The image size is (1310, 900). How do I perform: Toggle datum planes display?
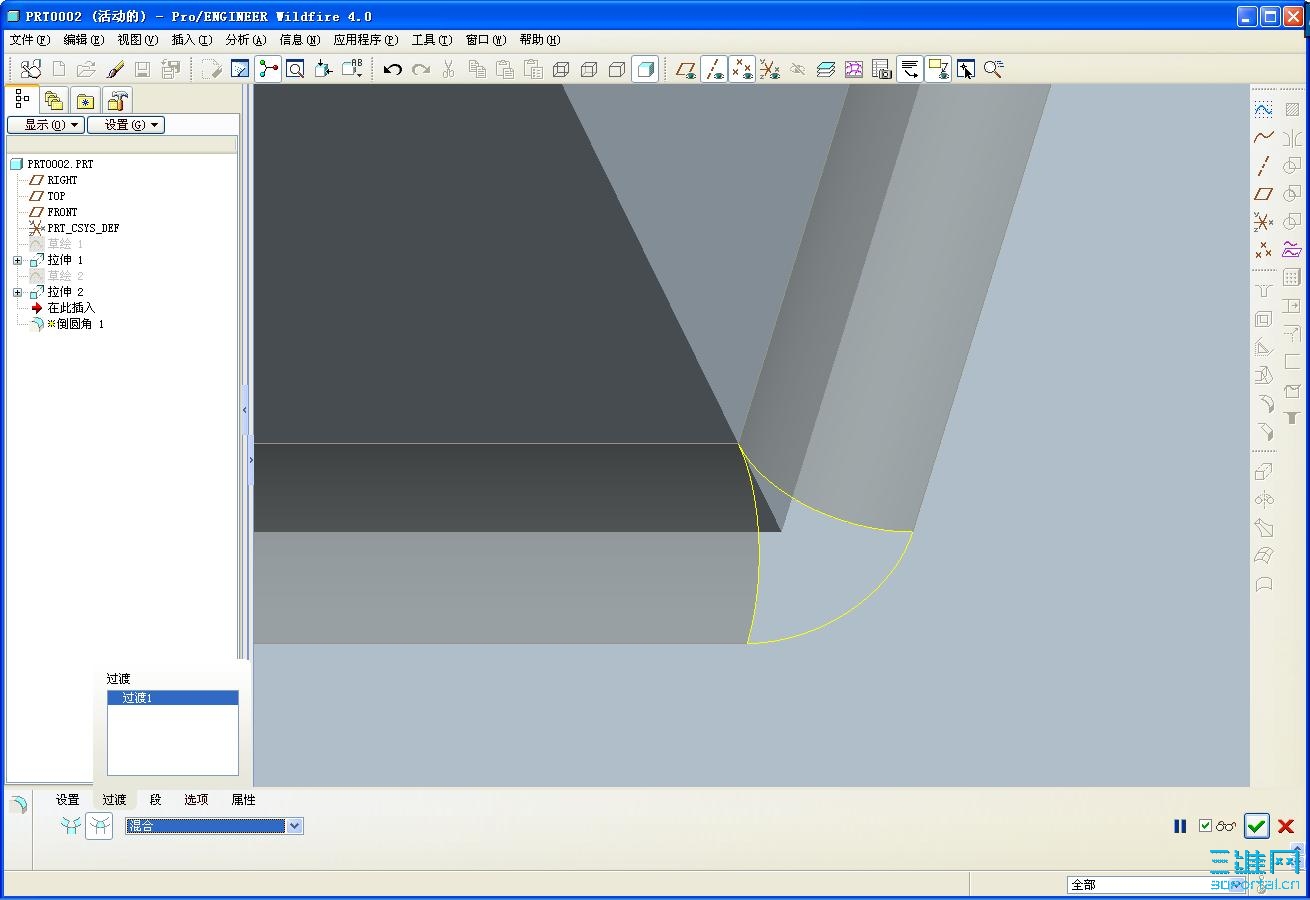(686, 69)
